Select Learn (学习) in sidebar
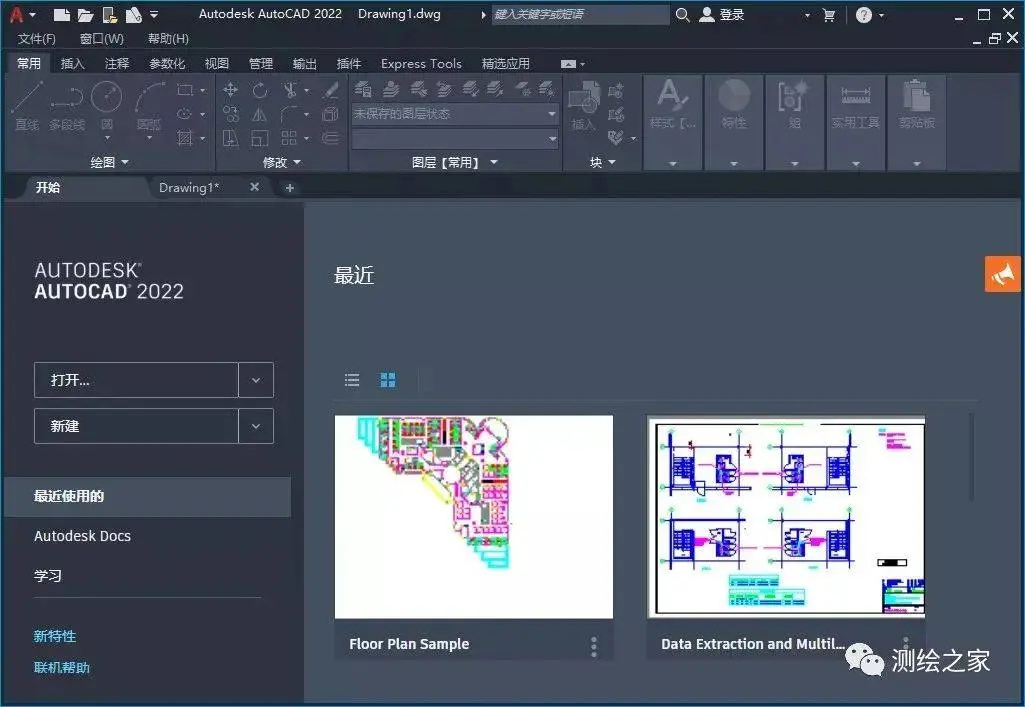 coord(48,576)
